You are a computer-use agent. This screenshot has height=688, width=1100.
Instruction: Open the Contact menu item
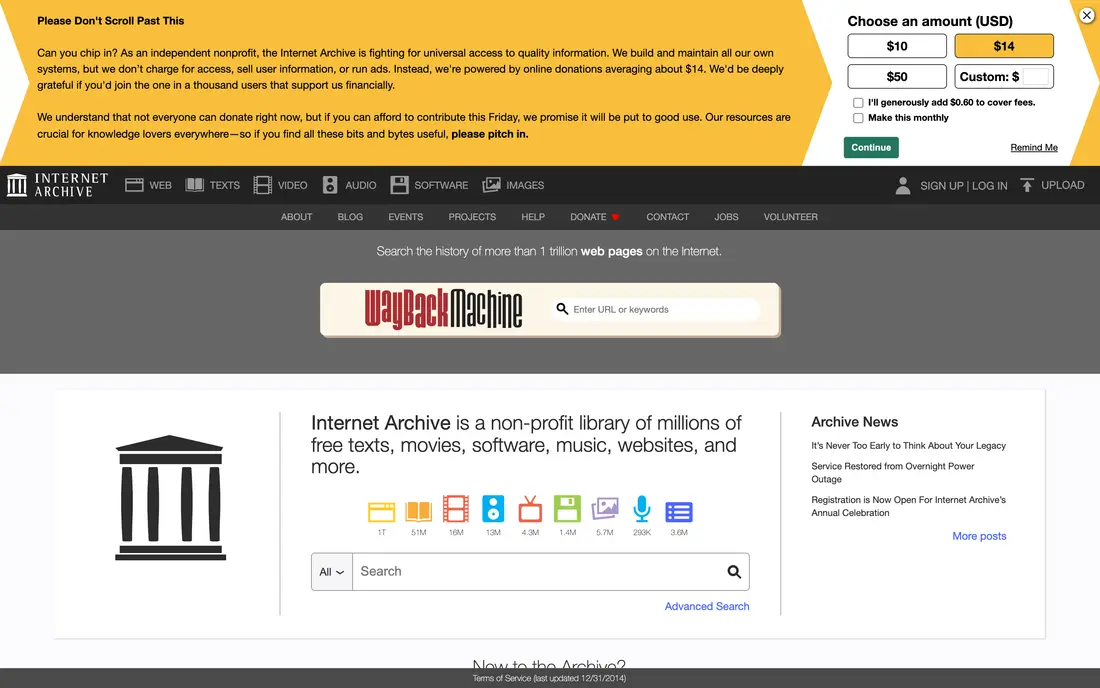tap(668, 217)
